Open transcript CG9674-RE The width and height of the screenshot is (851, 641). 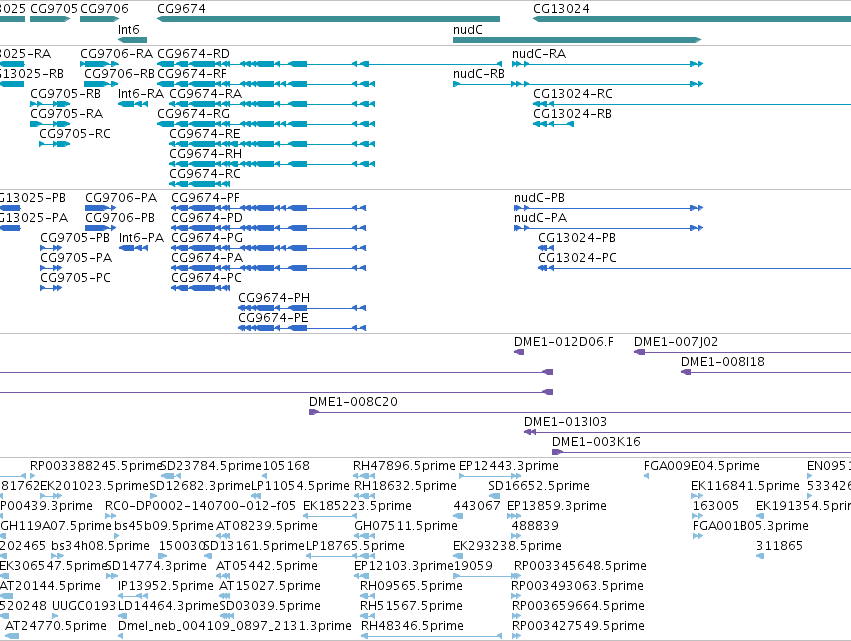(x=205, y=134)
